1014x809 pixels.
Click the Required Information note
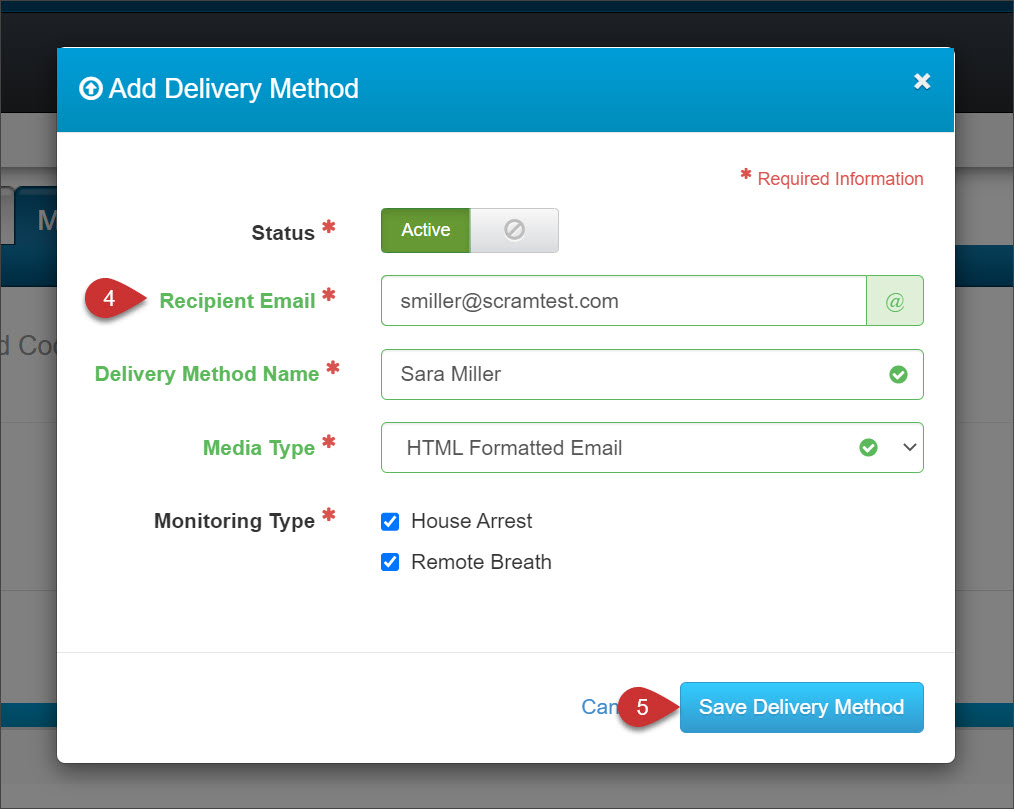[x=839, y=179]
